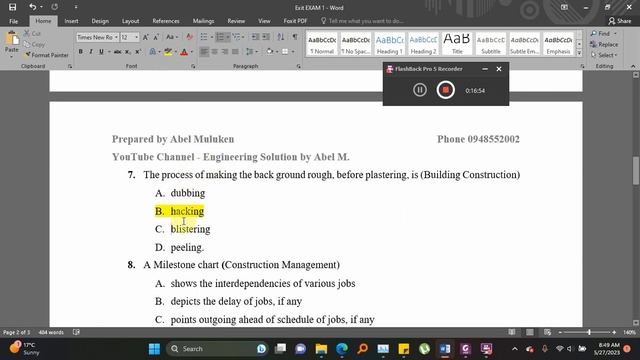Screen dimensions: 640x360
Task: Undo last action in Quick Access Toolbar
Action: 33,7
